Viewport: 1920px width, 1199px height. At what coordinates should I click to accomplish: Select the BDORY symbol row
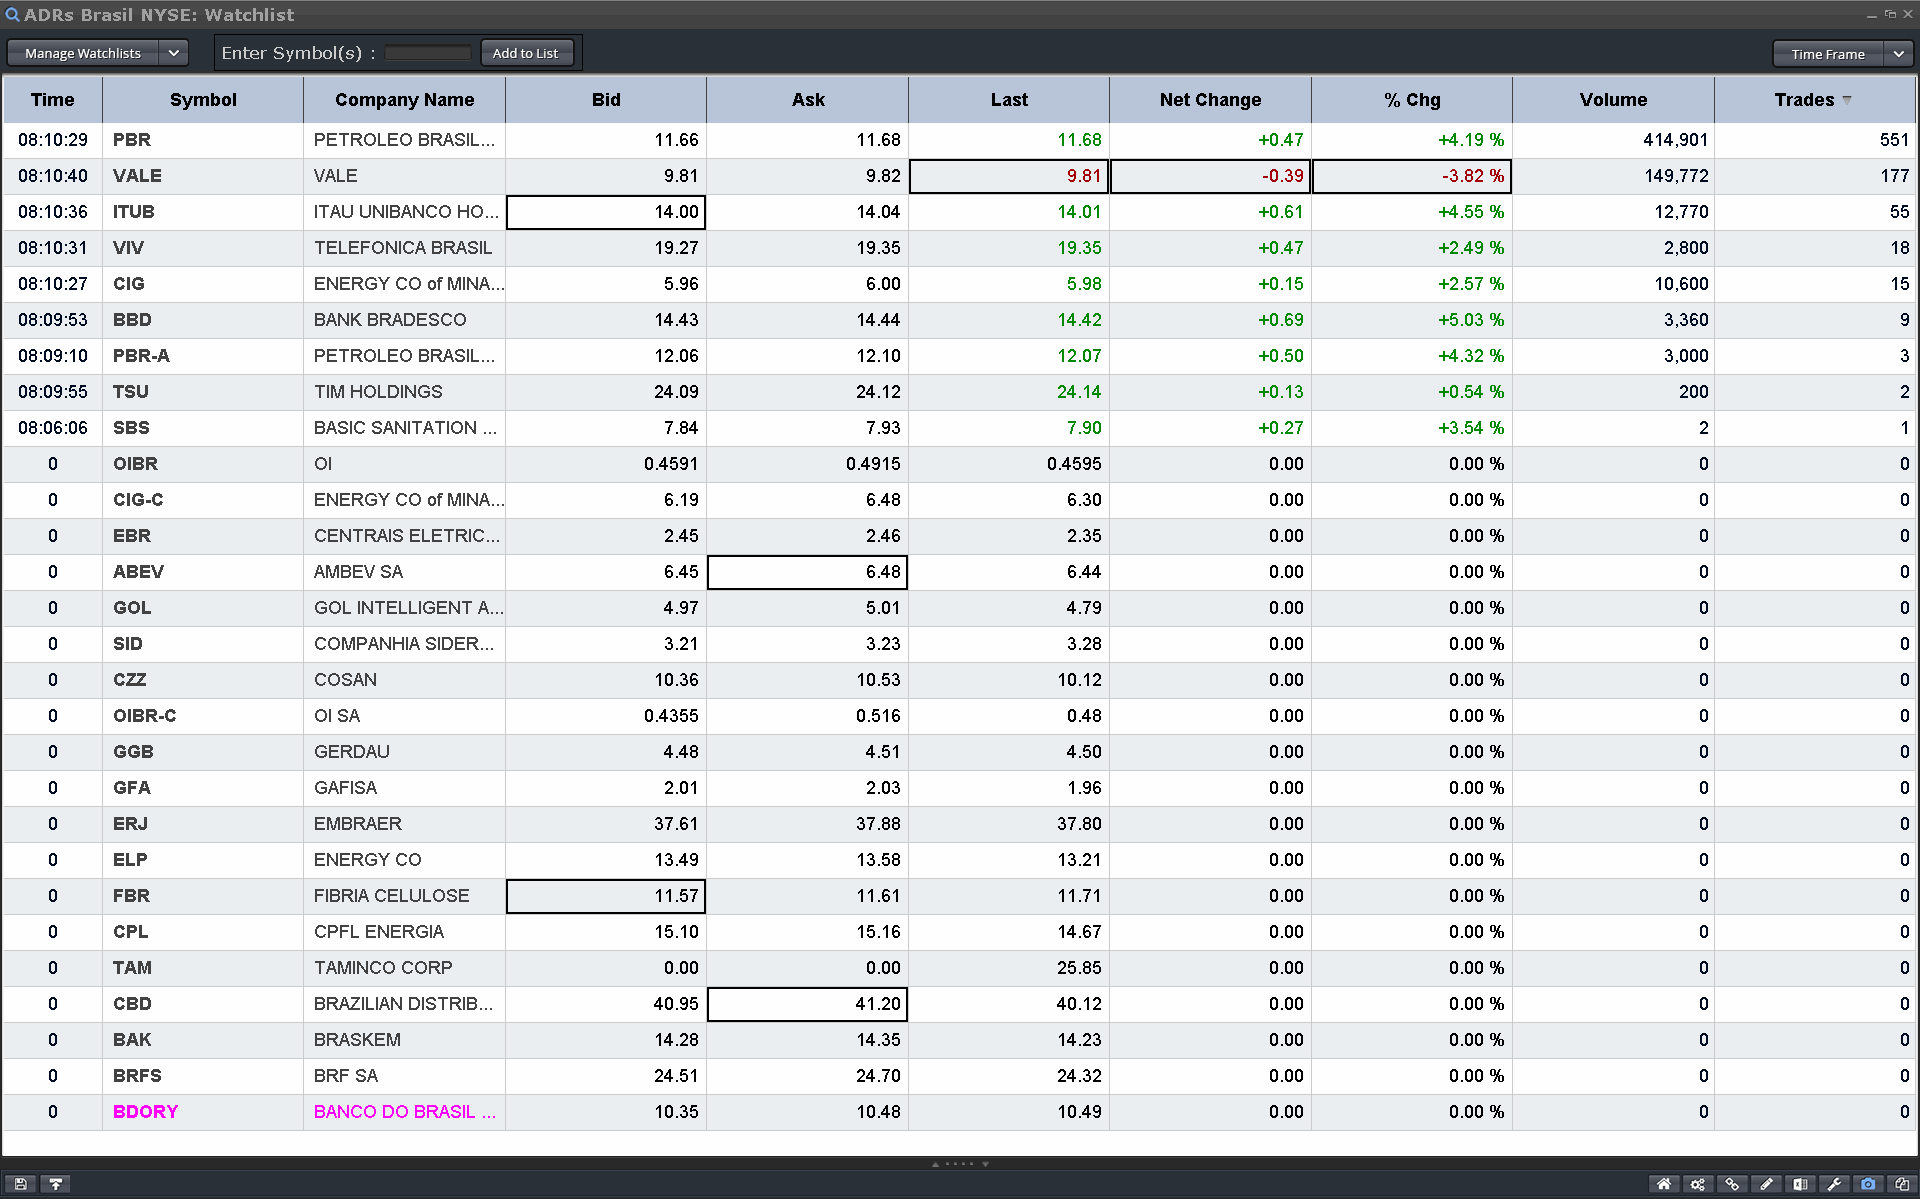coord(145,1112)
